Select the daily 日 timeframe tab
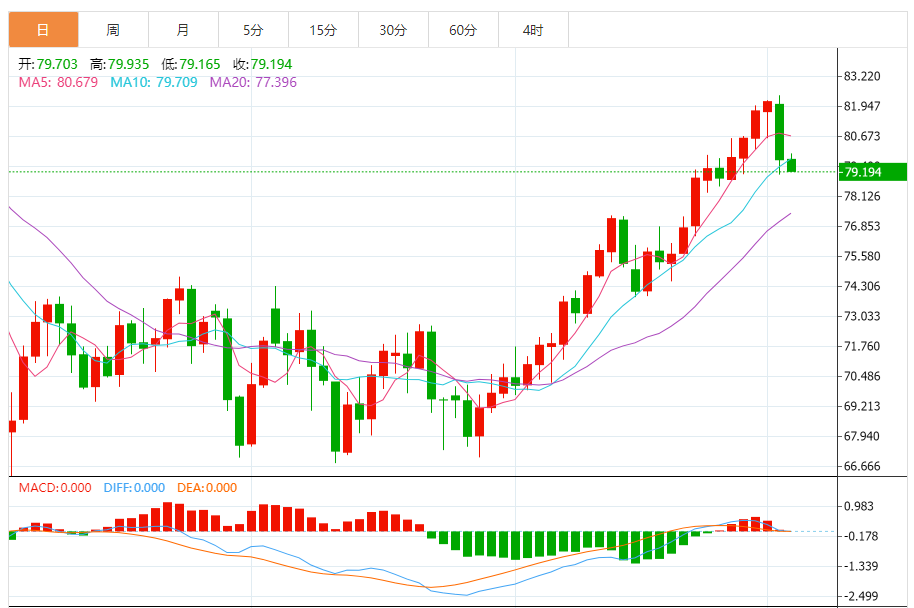914x608 pixels. [43, 30]
